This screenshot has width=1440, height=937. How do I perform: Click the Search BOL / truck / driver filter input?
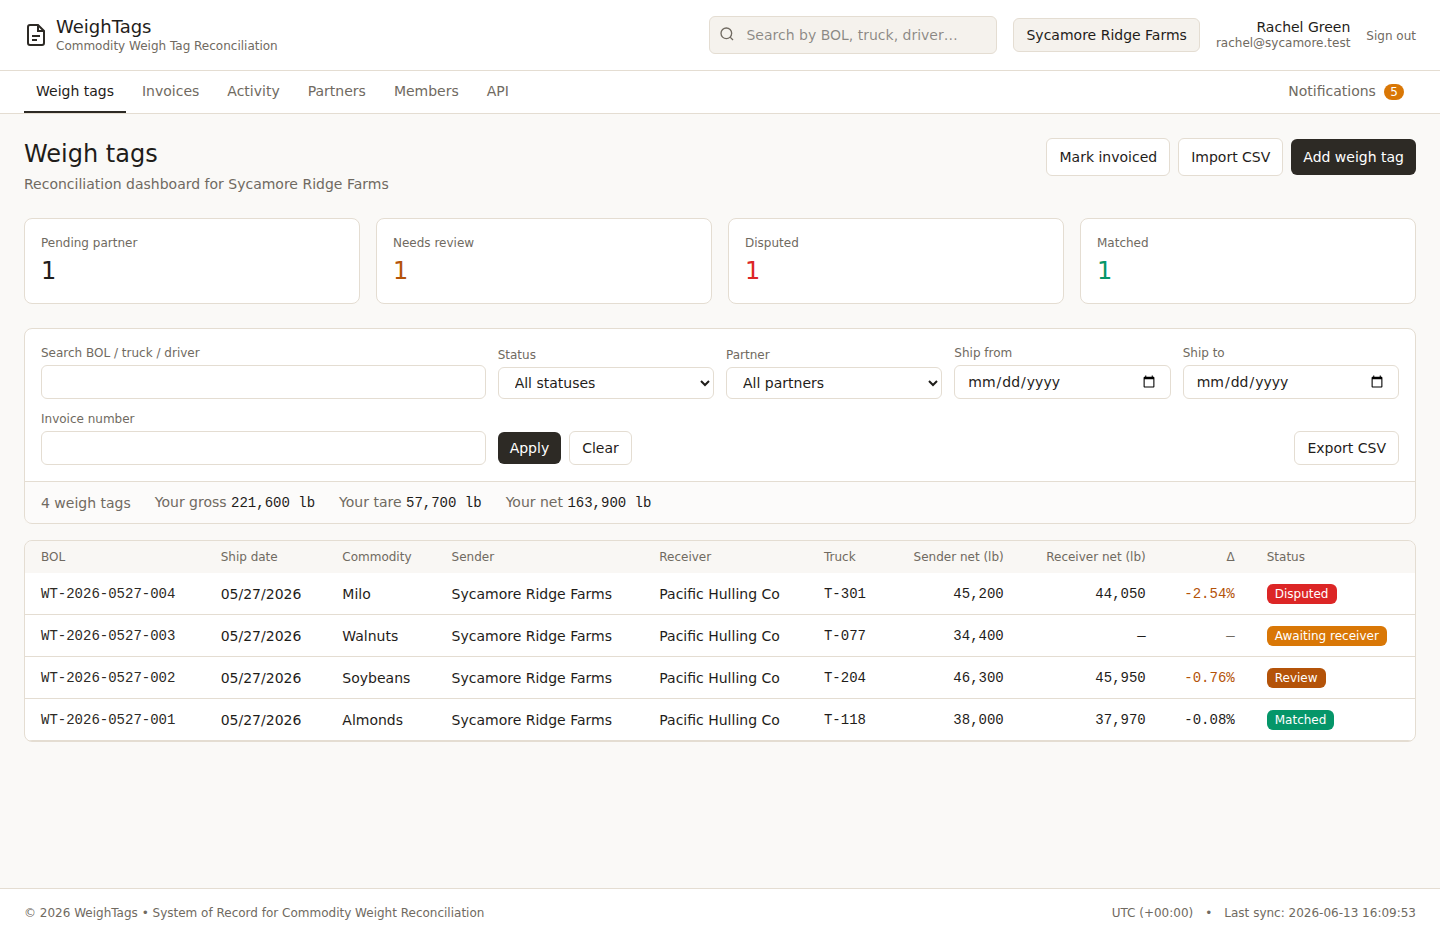click(263, 382)
